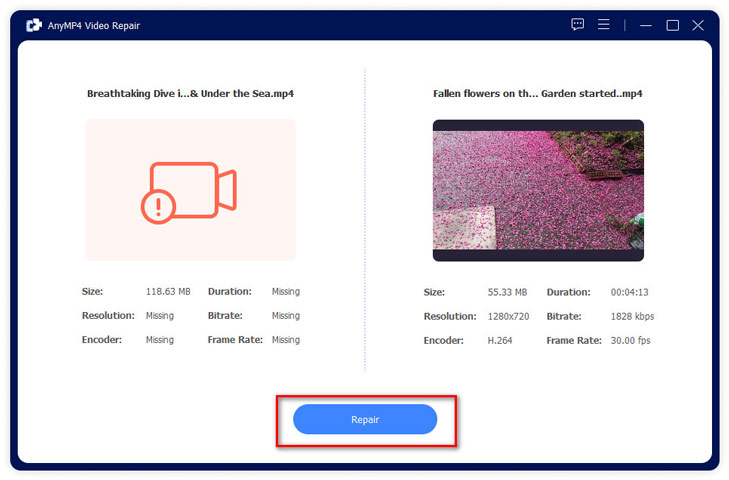Select the H.264 encoder value
Viewport: 729px width, 480px height.
tap(501, 340)
